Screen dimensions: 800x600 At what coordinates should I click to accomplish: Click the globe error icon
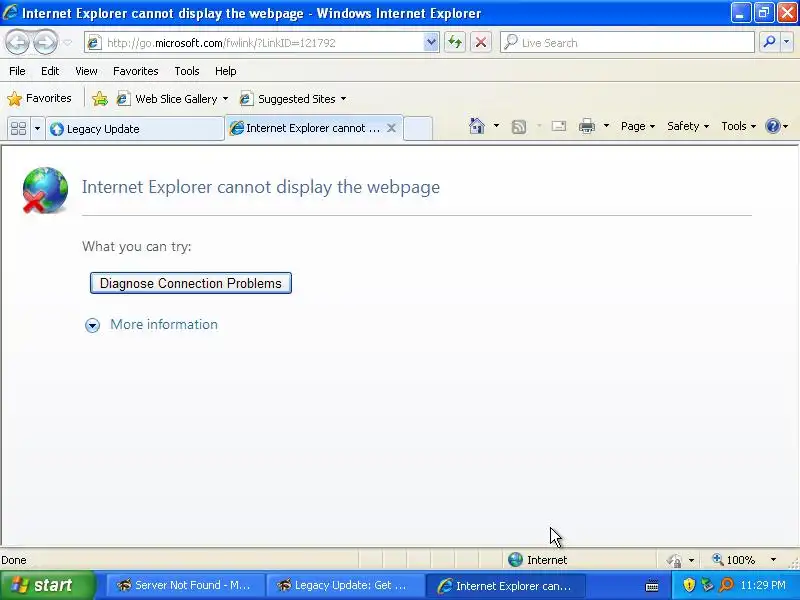(x=45, y=190)
